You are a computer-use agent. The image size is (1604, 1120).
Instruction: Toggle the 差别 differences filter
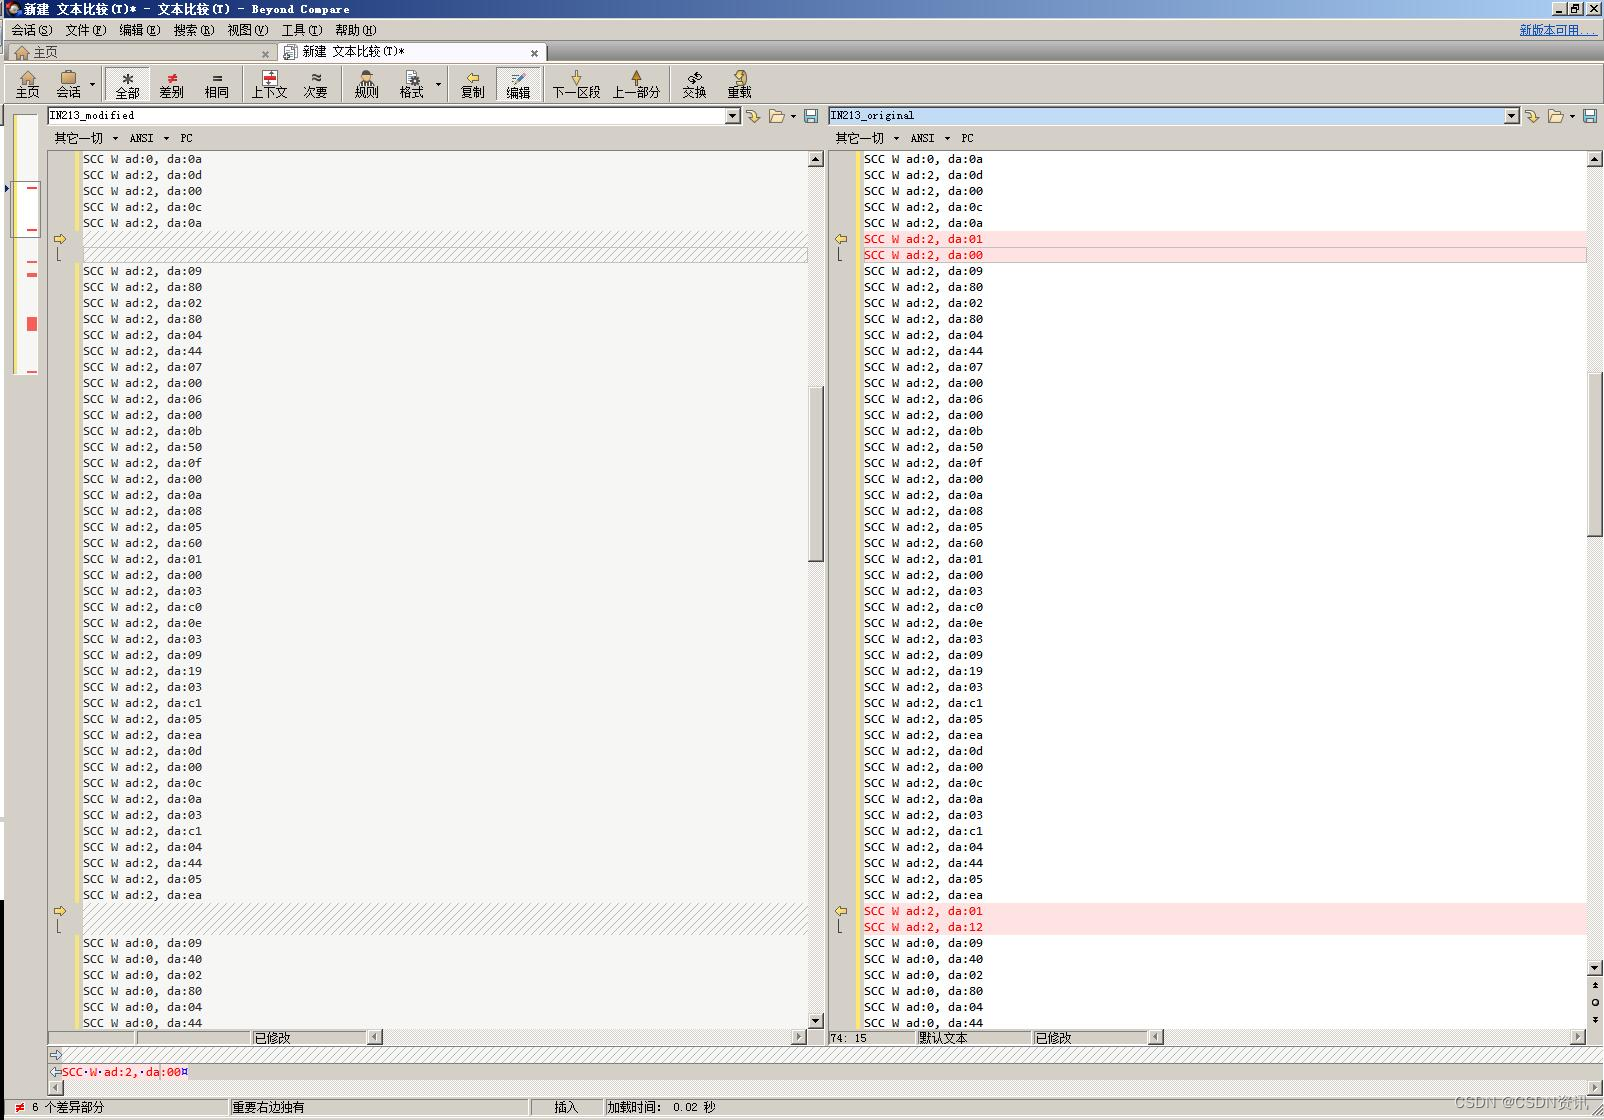172,84
